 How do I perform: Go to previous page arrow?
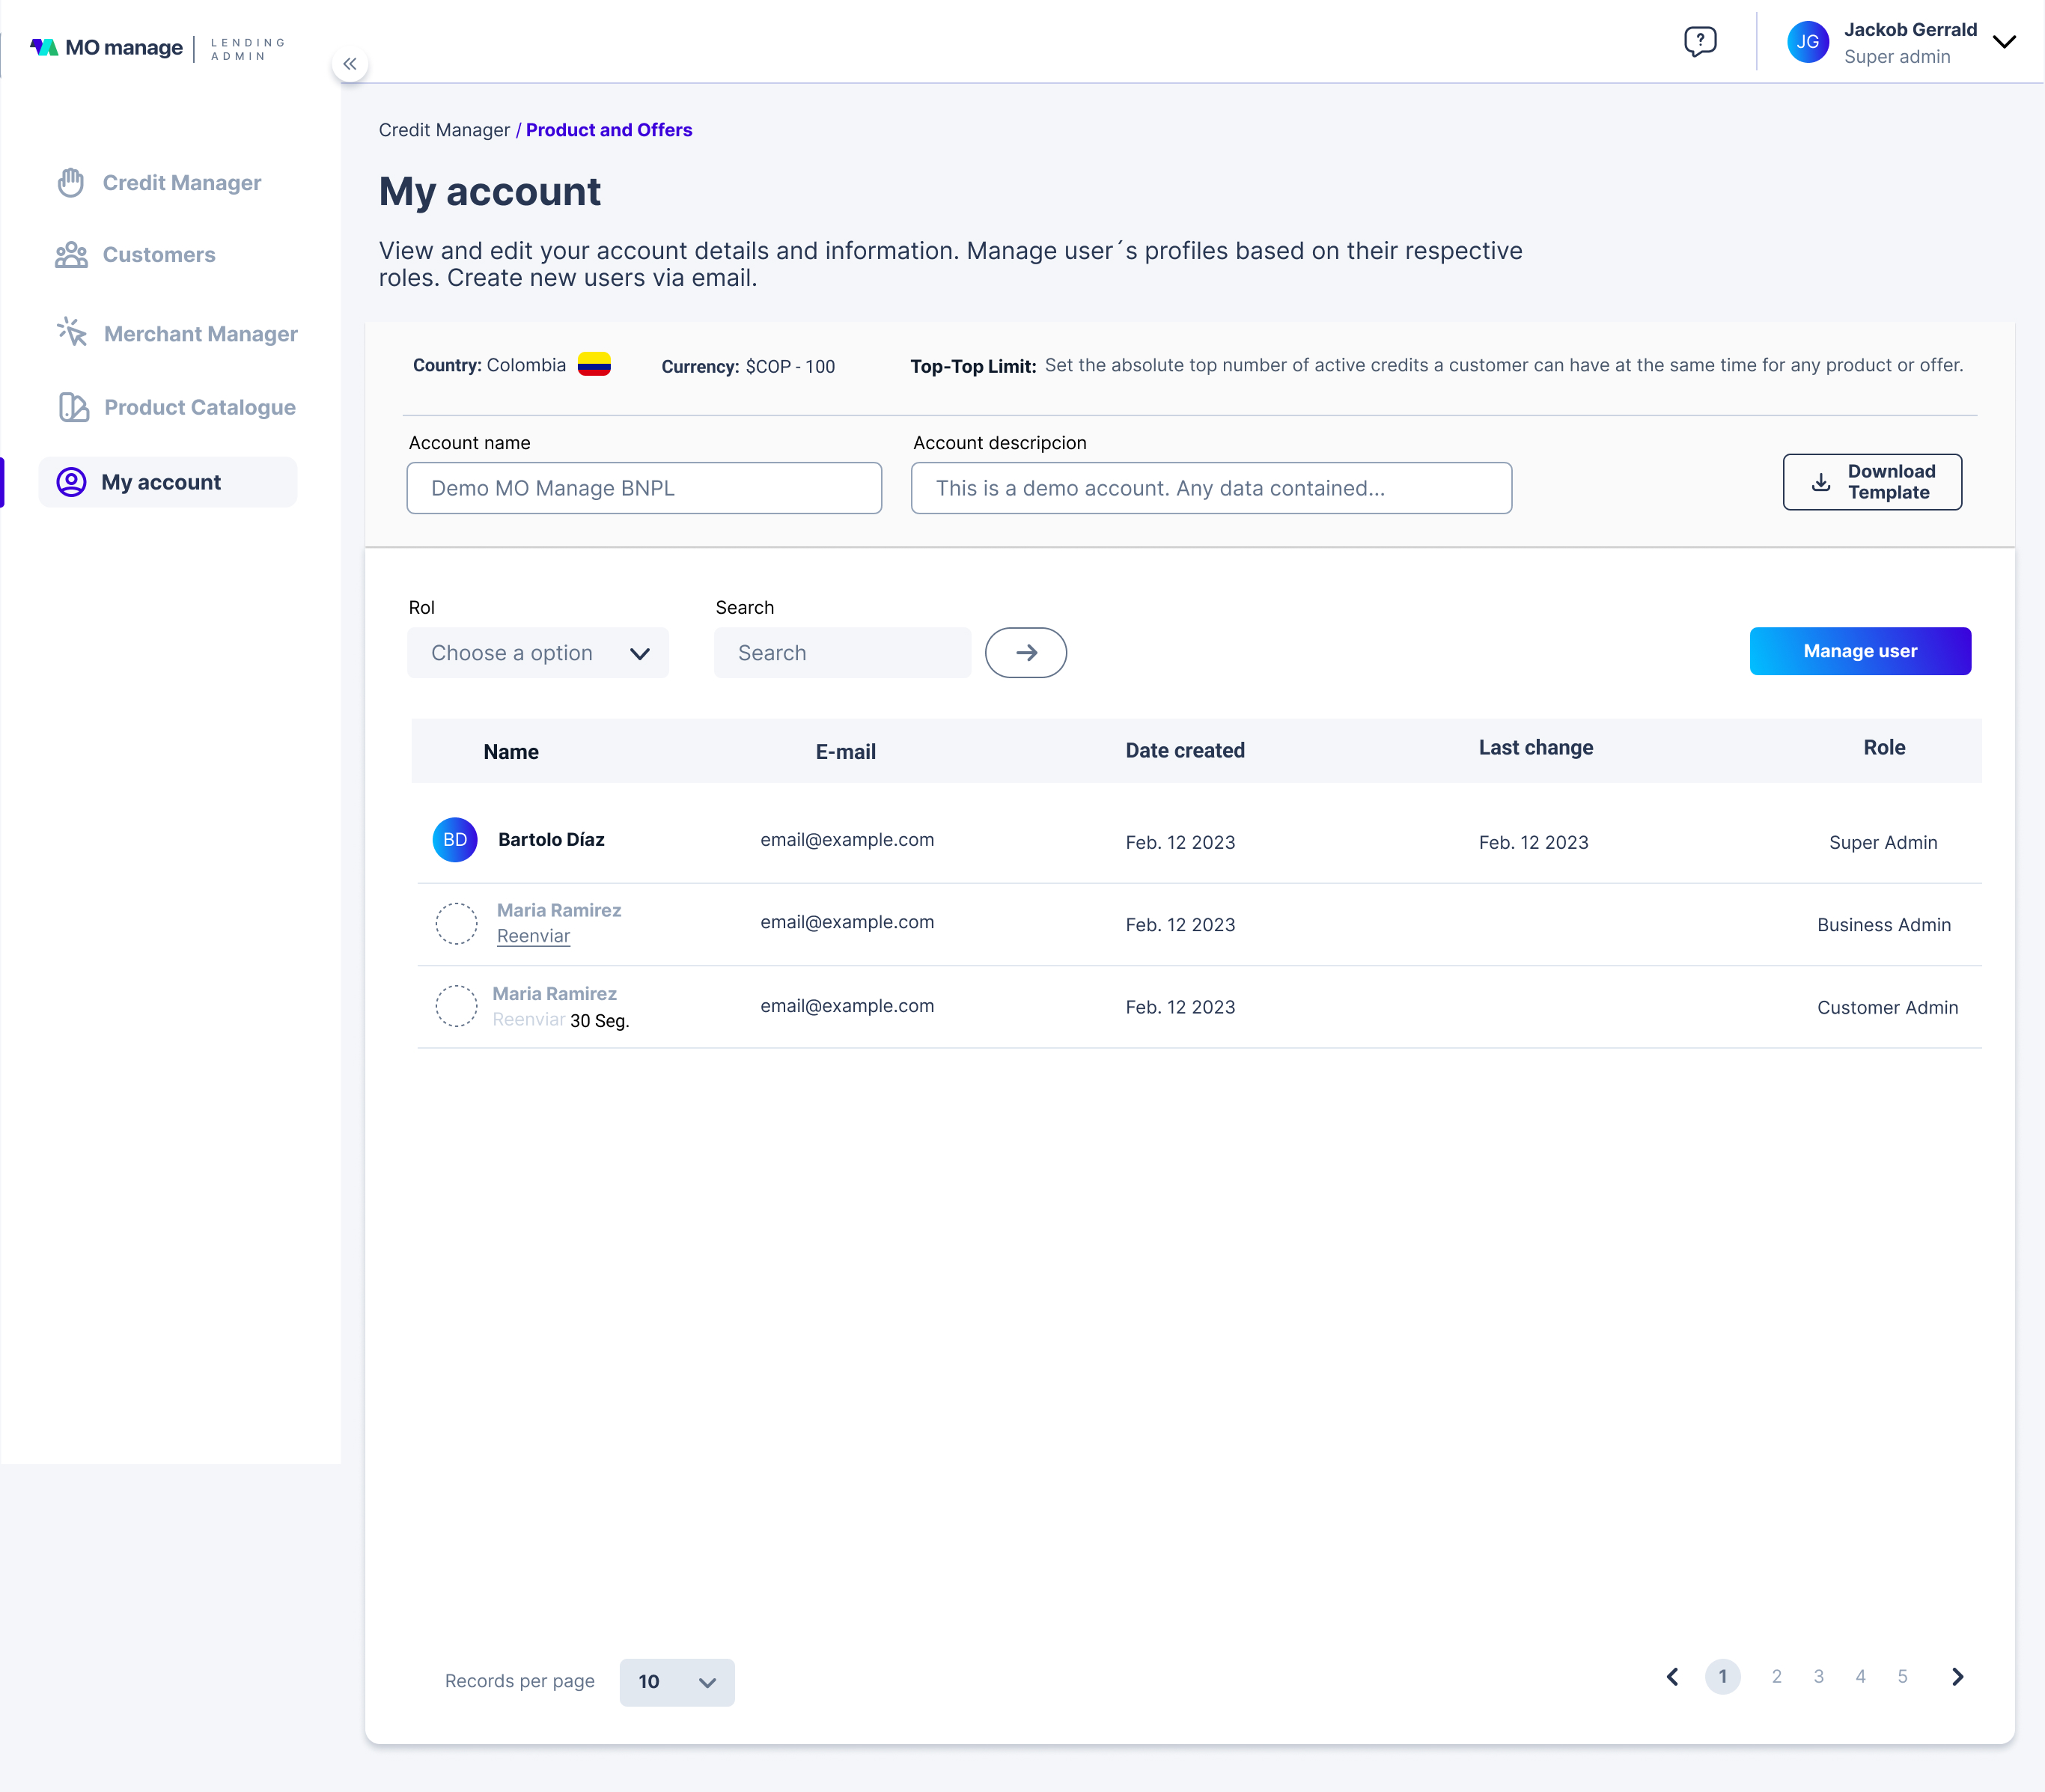pos(1673,1677)
